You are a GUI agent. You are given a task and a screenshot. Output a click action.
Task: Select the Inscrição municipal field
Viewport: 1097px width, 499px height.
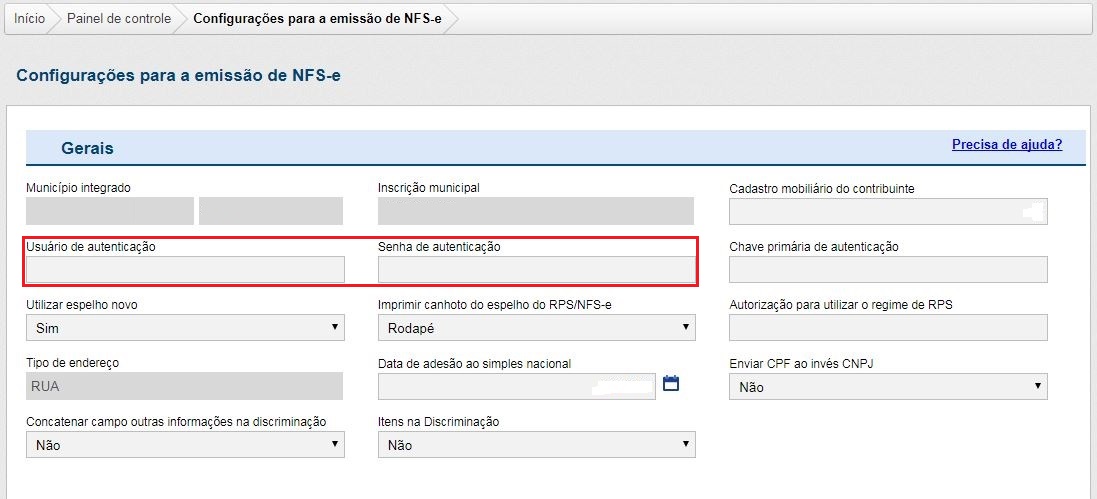click(x=536, y=211)
